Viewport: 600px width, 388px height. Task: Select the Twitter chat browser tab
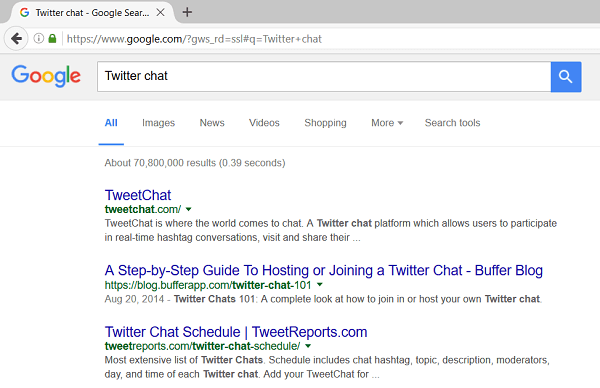tap(91, 13)
